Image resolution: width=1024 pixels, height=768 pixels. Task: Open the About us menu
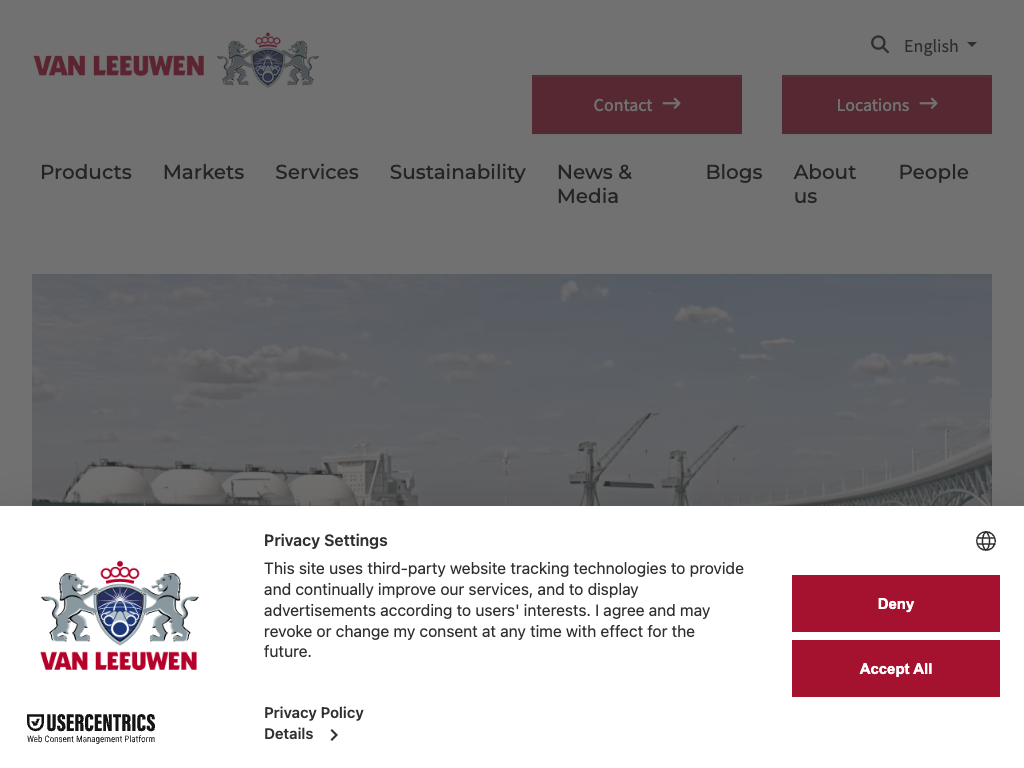(824, 184)
